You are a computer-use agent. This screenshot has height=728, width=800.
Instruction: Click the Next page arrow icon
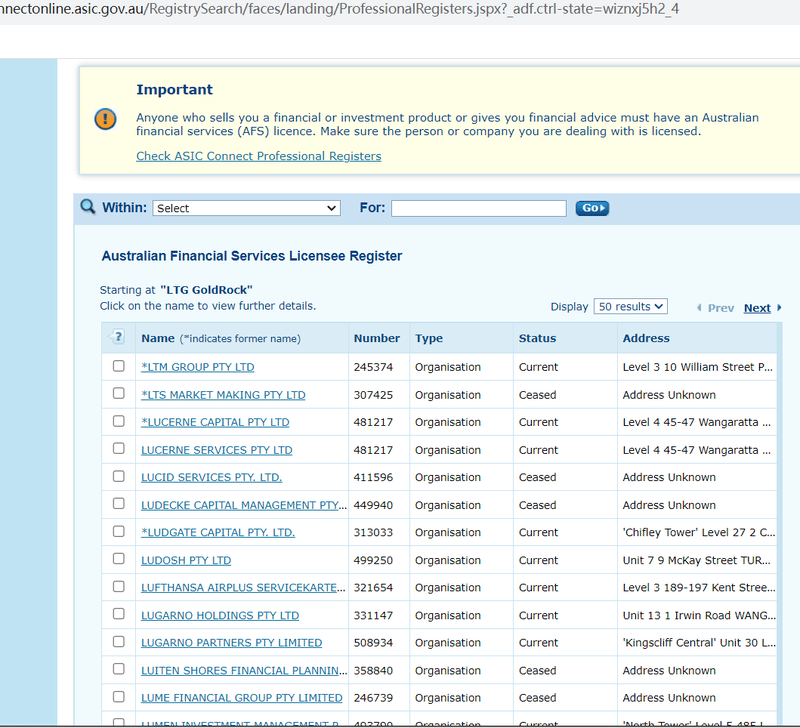pyautogui.click(x=779, y=308)
